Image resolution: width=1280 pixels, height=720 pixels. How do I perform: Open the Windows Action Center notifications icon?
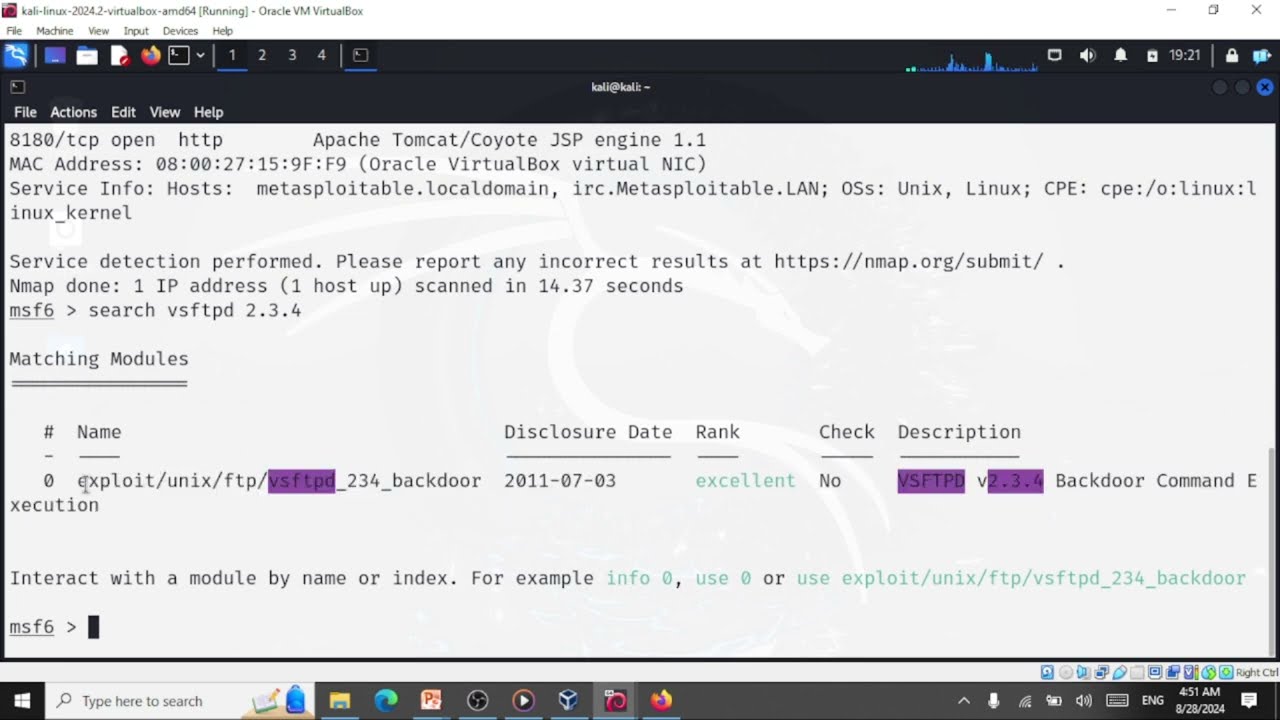pos(1249,701)
